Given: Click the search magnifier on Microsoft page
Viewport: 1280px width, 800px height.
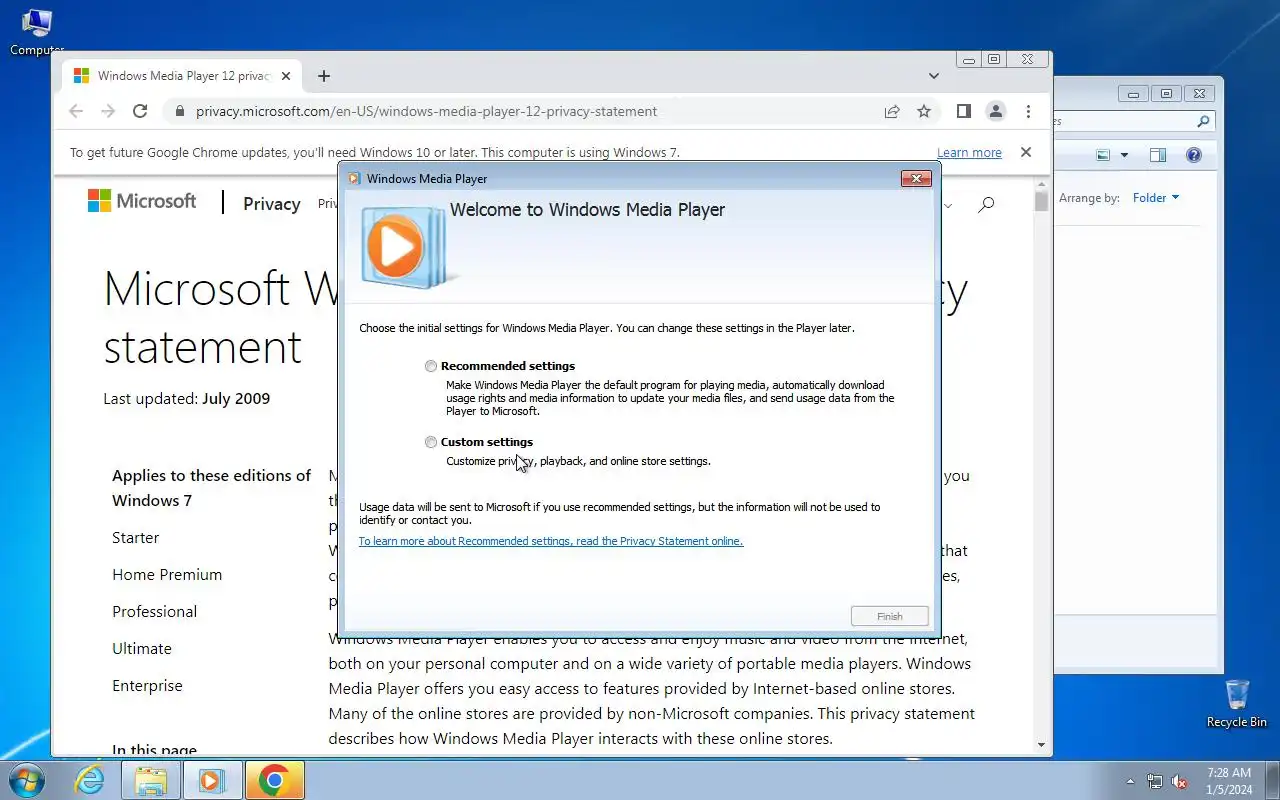Looking at the screenshot, I should tap(986, 204).
